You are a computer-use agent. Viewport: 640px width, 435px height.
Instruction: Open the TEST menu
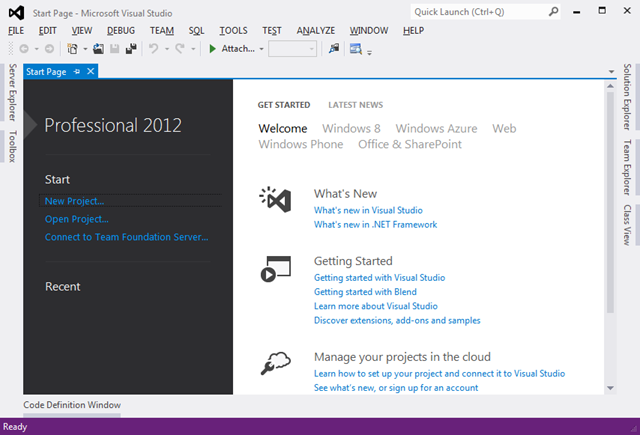pyautogui.click(x=272, y=31)
